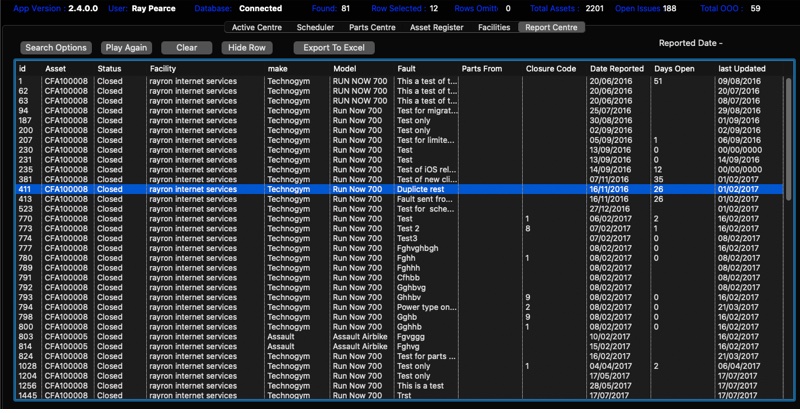Click the Search Options button

[x=56, y=47]
